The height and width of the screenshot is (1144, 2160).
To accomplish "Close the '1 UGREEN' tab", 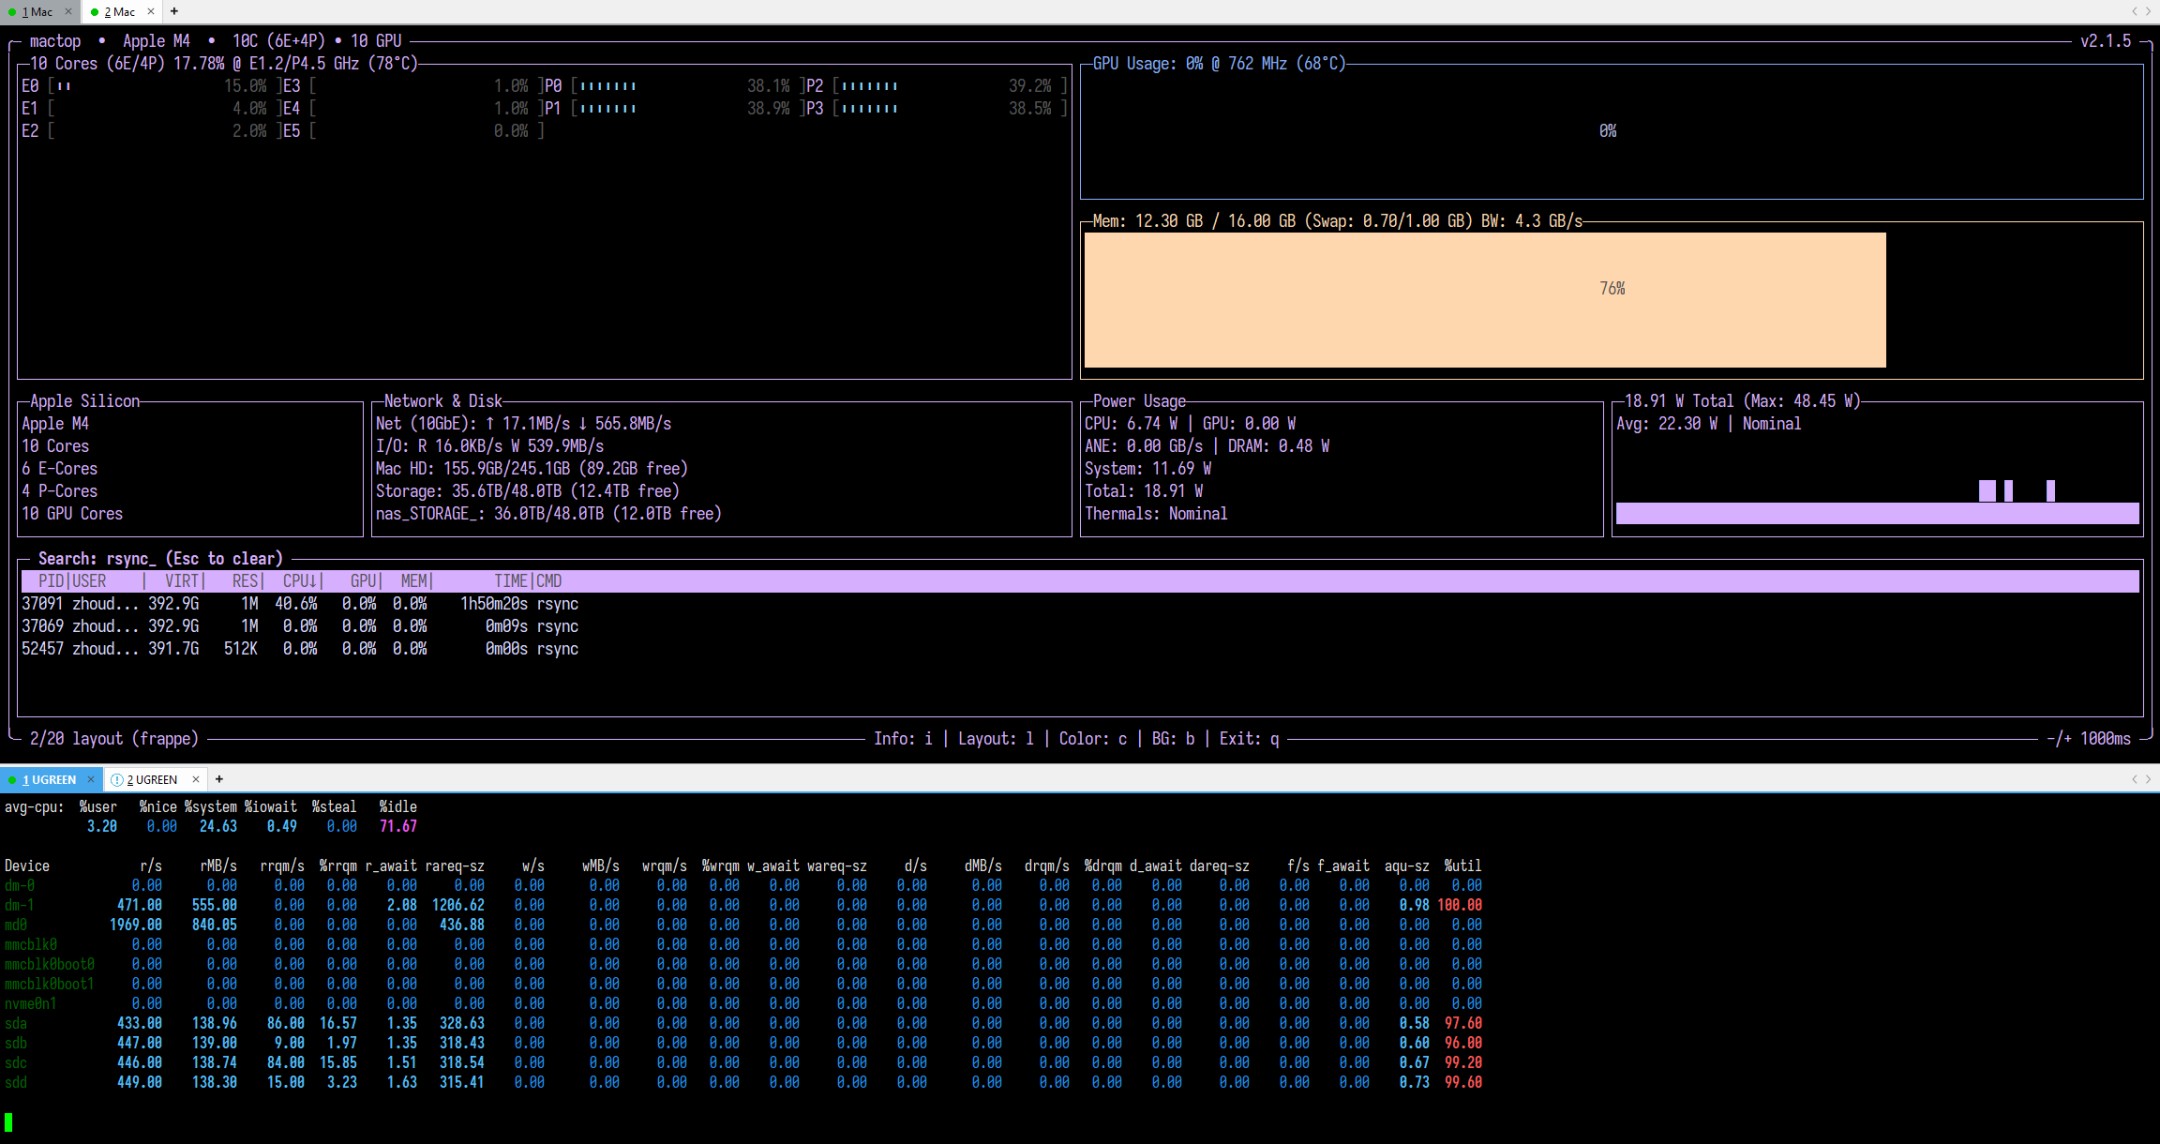I will coord(91,780).
